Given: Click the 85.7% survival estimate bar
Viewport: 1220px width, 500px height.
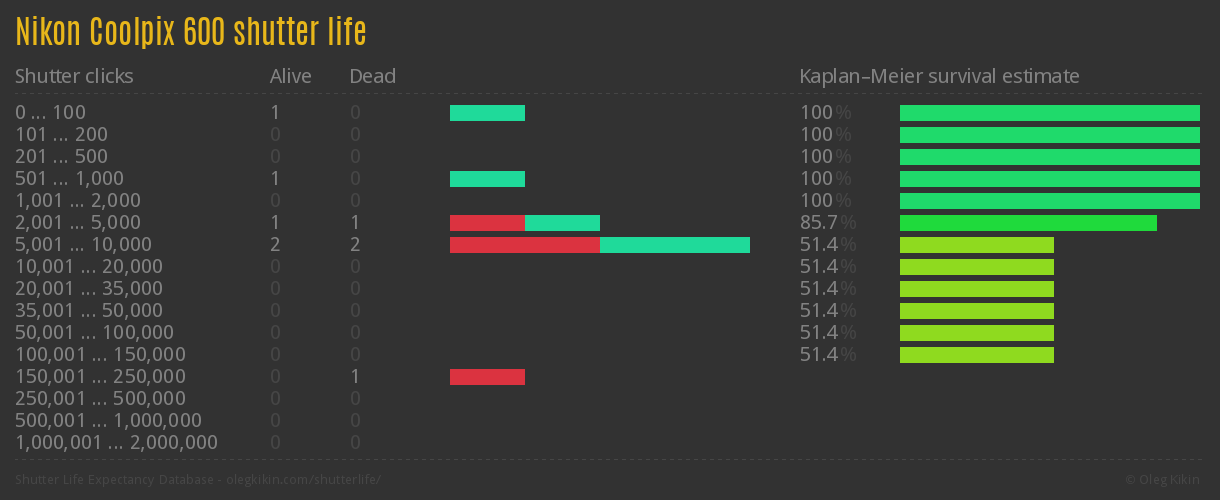Looking at the screenshot, I should tap(1028, 223).
